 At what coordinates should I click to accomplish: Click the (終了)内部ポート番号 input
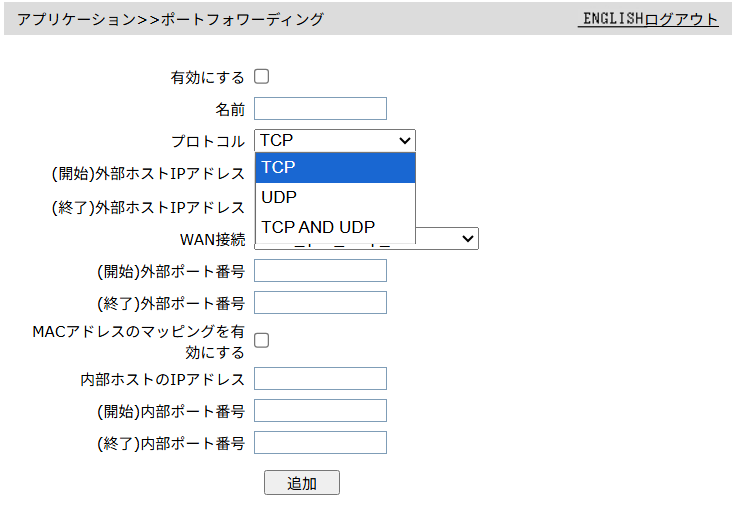coord(320,443)
